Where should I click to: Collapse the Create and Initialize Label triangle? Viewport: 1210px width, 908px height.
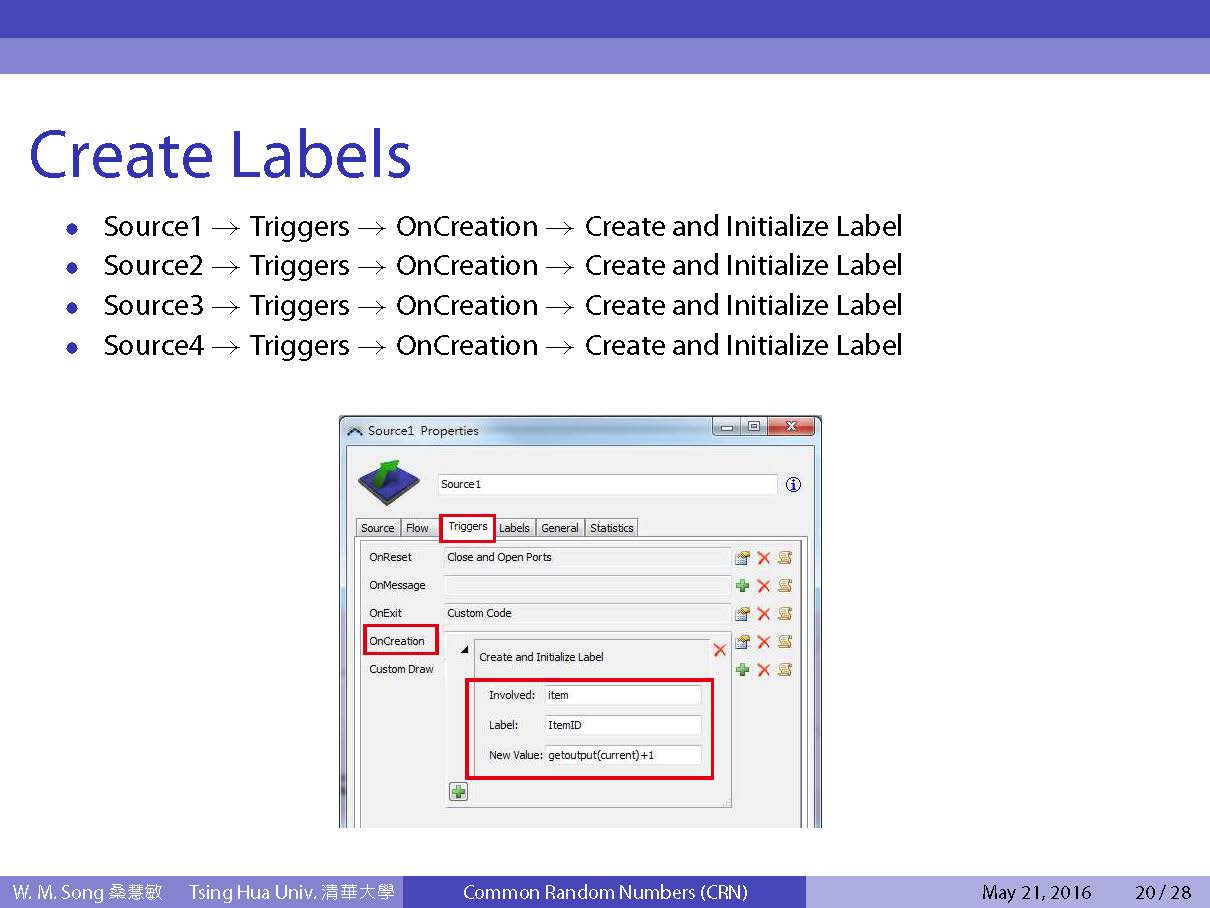(463, 650)
